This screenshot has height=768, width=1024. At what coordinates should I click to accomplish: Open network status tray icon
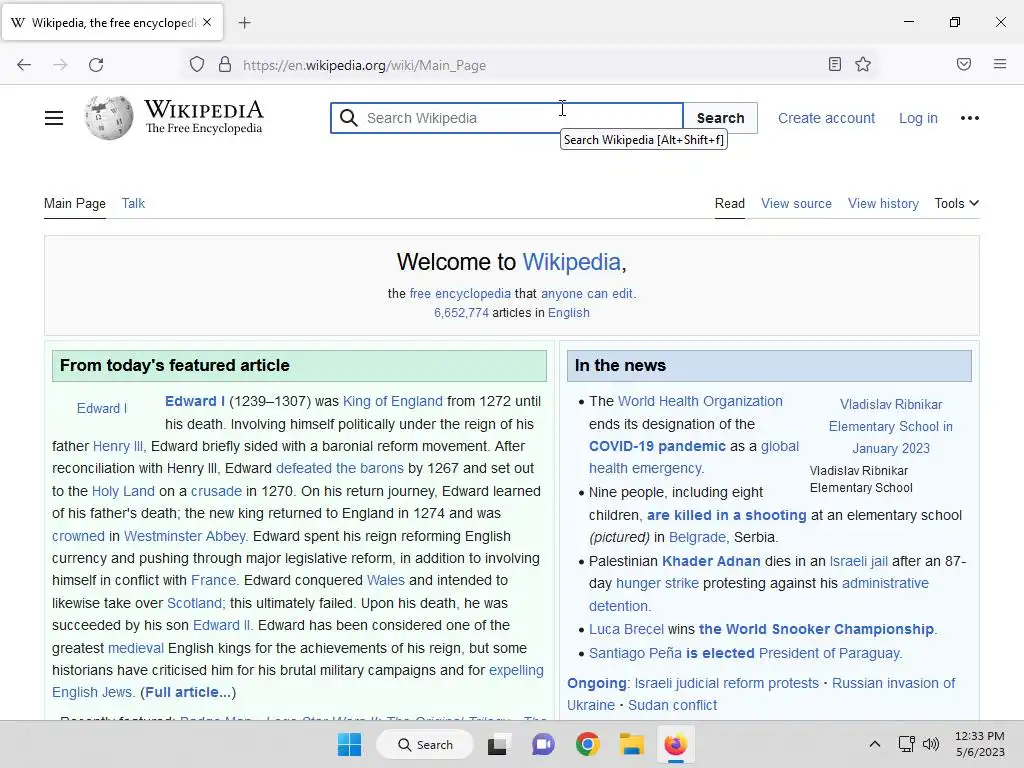[x=906, y=744]
